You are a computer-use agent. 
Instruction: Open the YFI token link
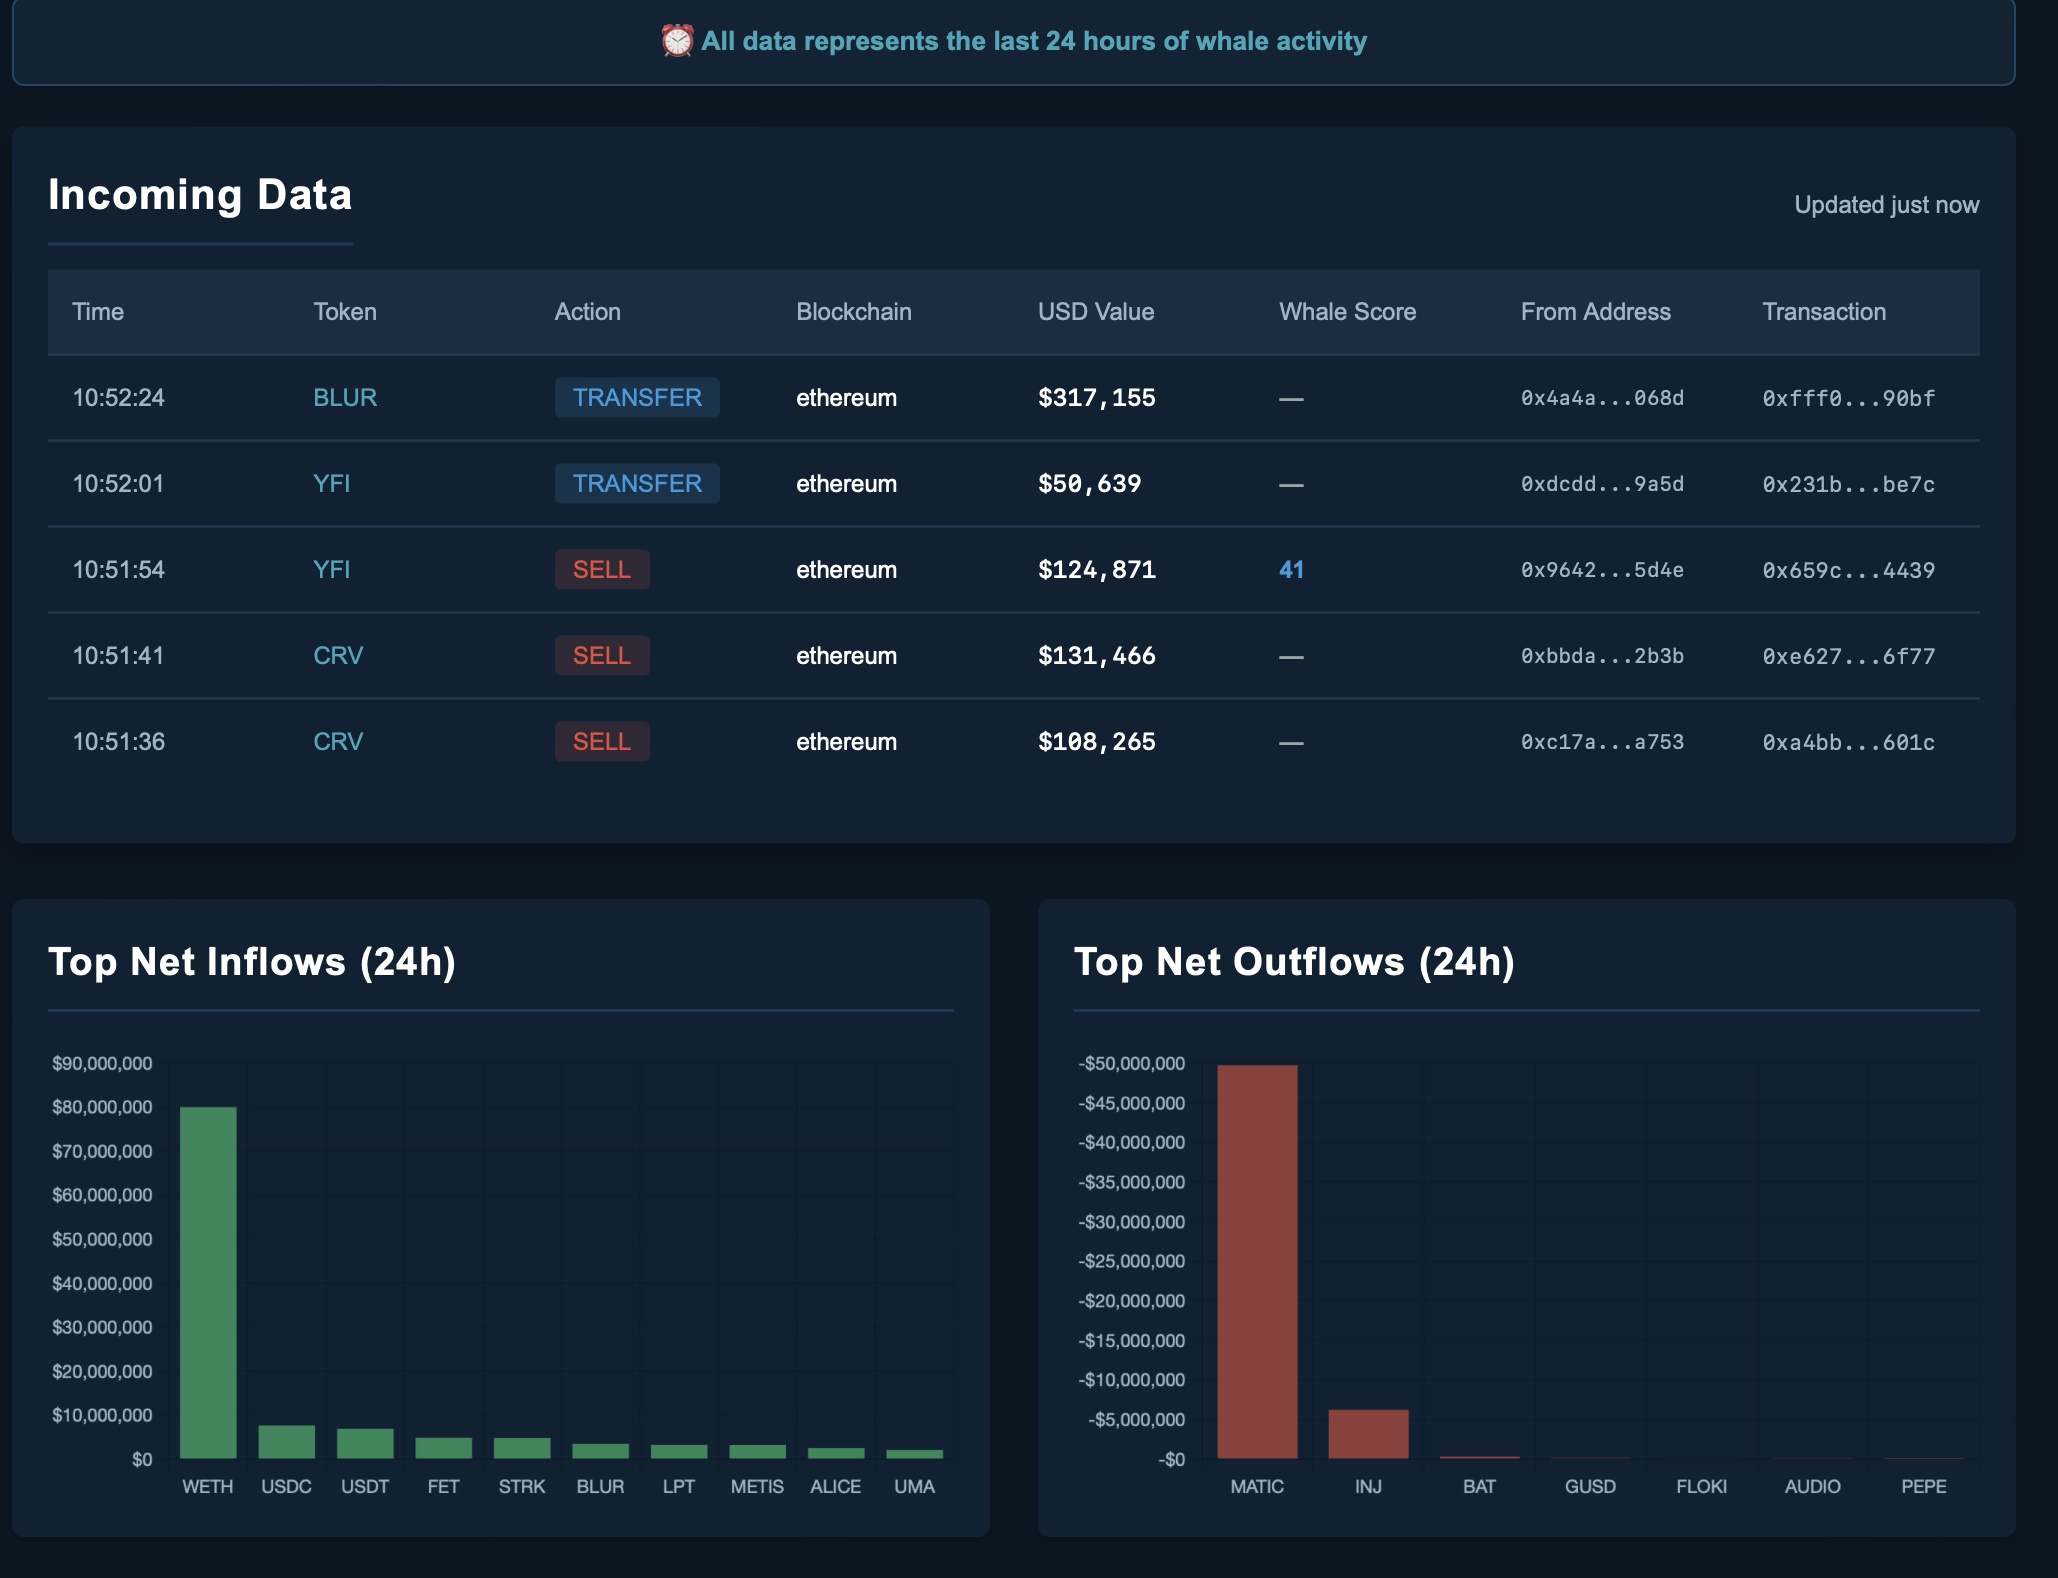tap(331, 483)
